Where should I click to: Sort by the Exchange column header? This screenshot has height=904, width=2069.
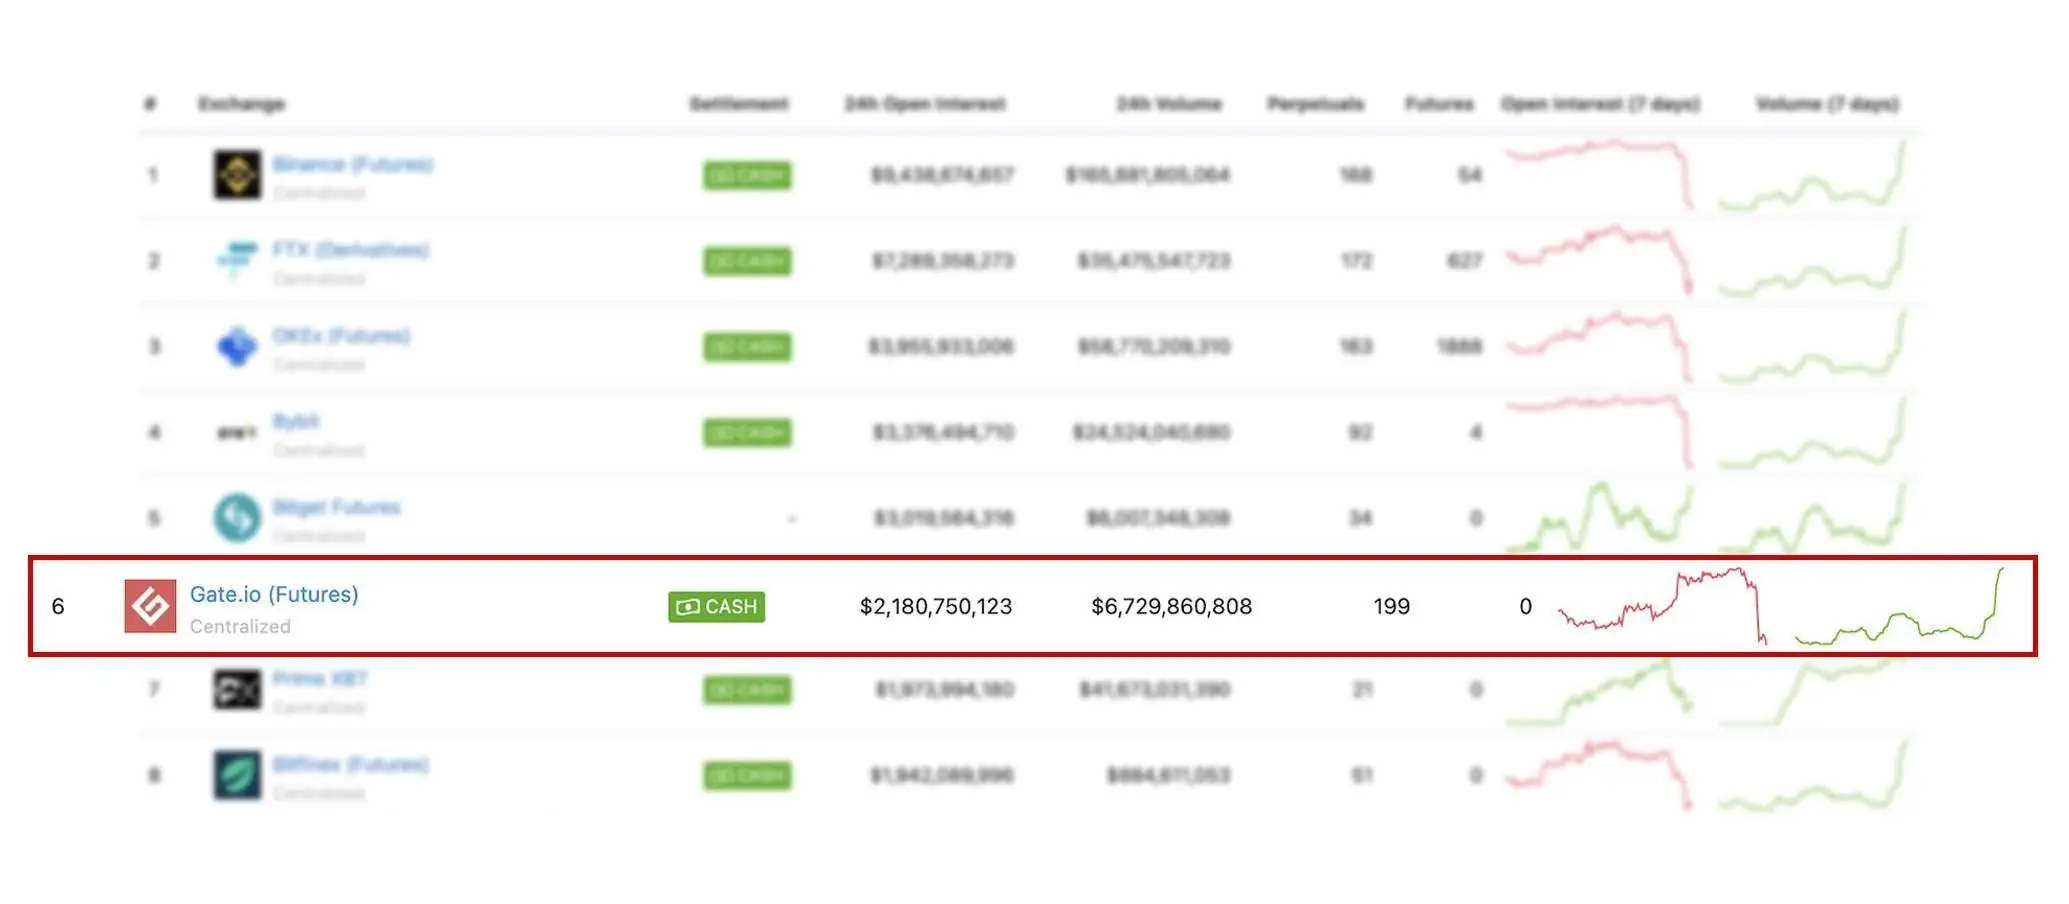click(x=241, y=104)
